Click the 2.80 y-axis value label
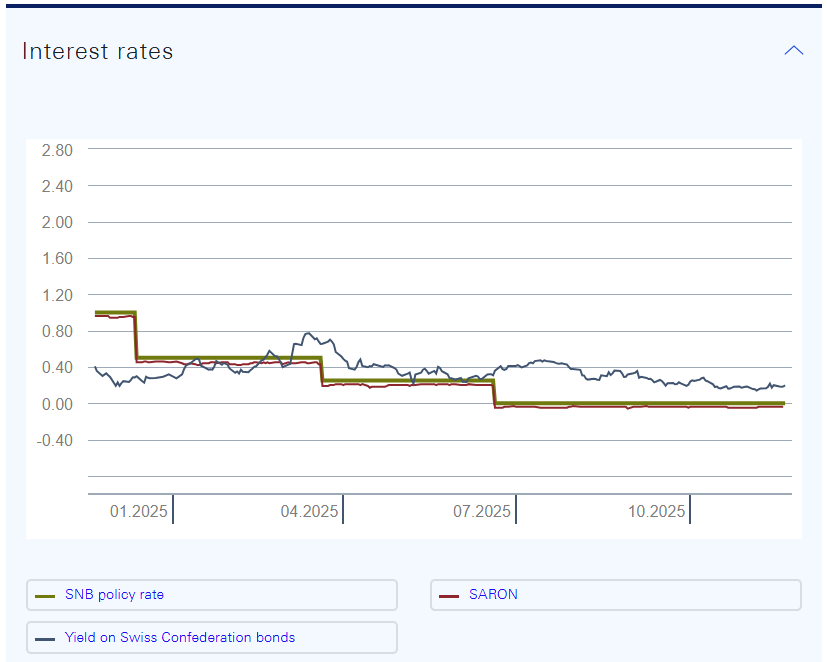This screenshot has width=827, height=662. coord(56,150)
